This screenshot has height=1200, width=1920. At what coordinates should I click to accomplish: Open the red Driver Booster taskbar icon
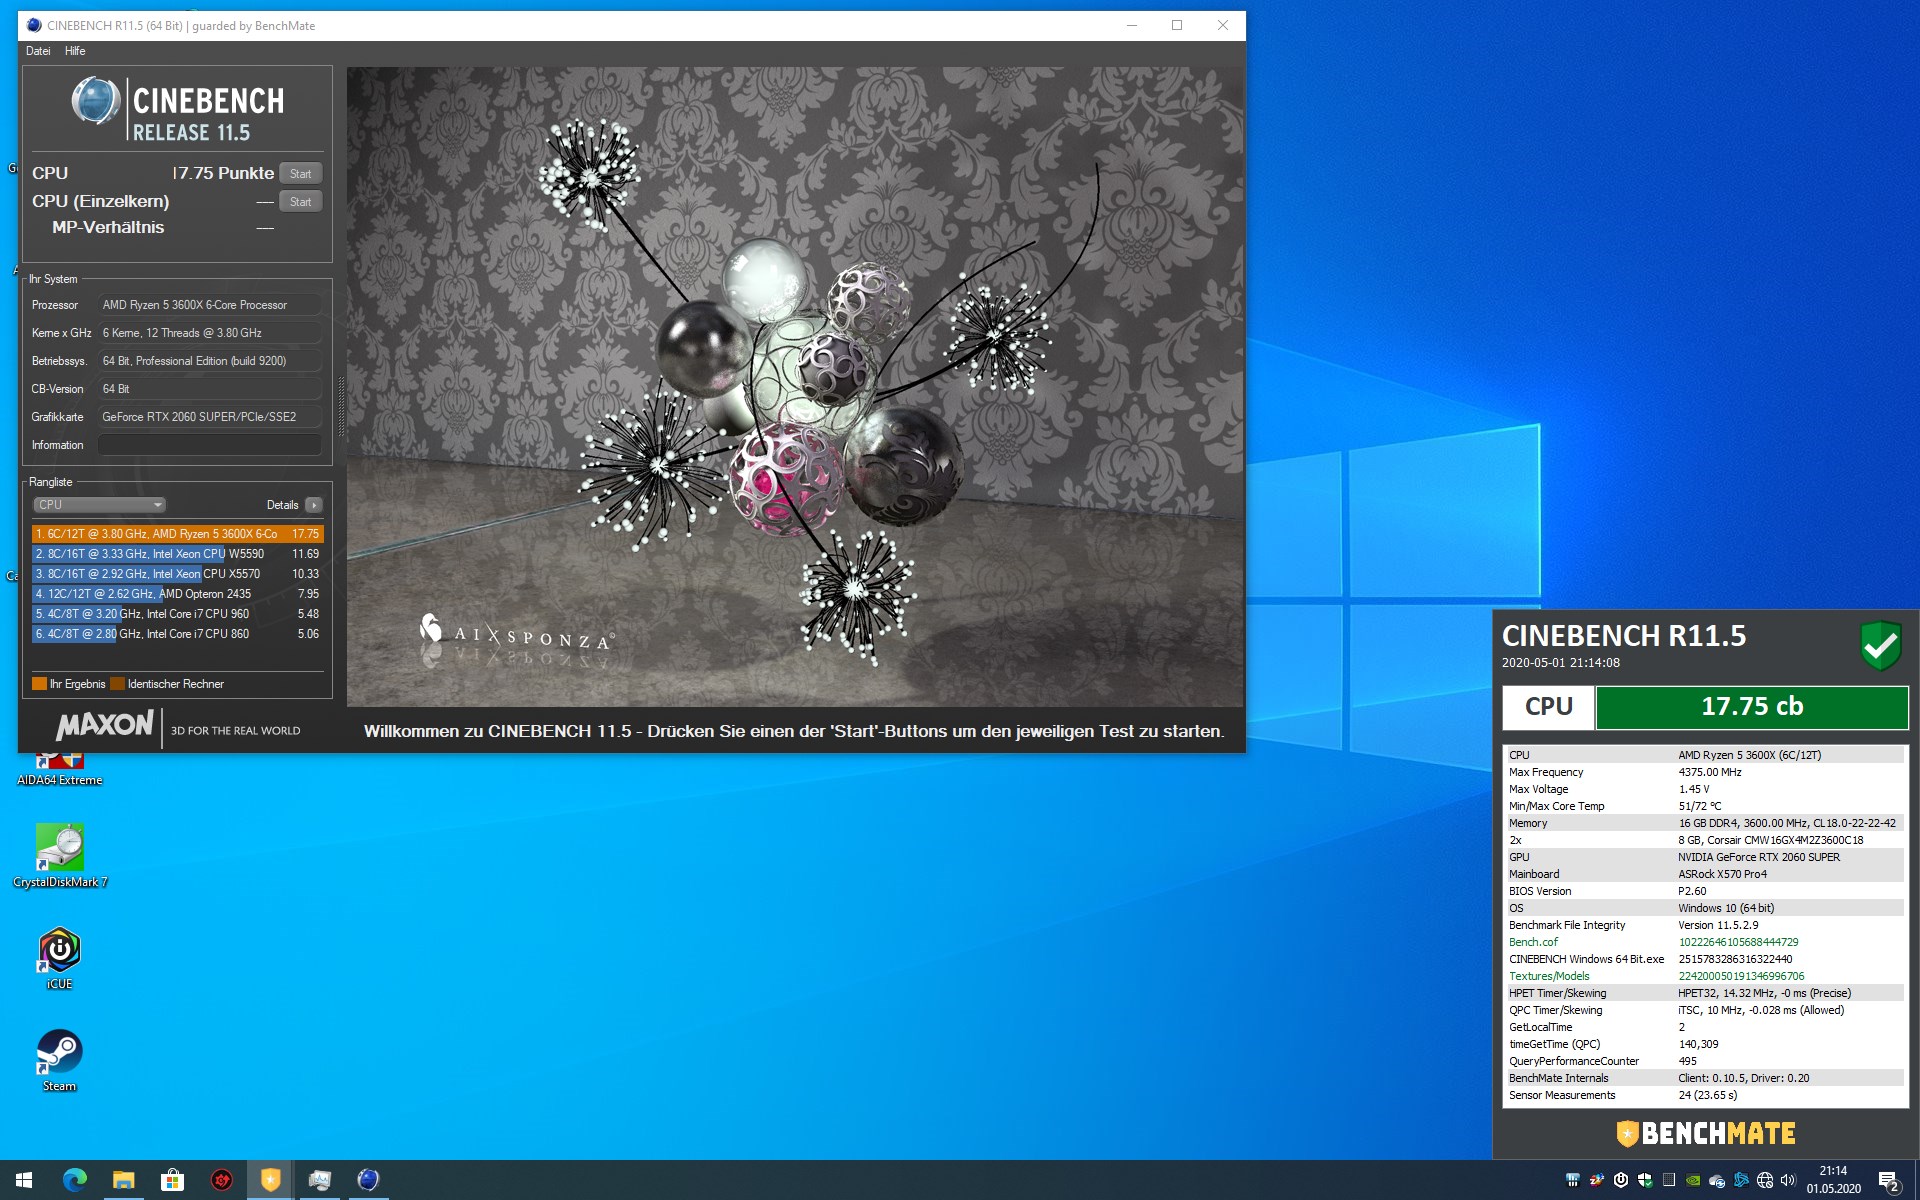pos(221,1180)
